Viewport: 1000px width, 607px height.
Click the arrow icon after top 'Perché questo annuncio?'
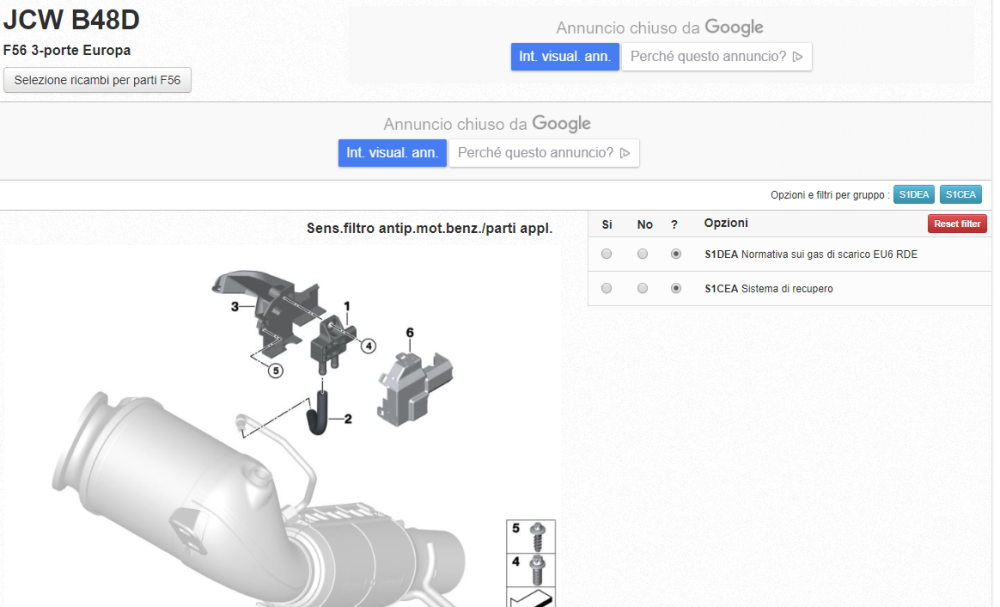coord(797,57)
